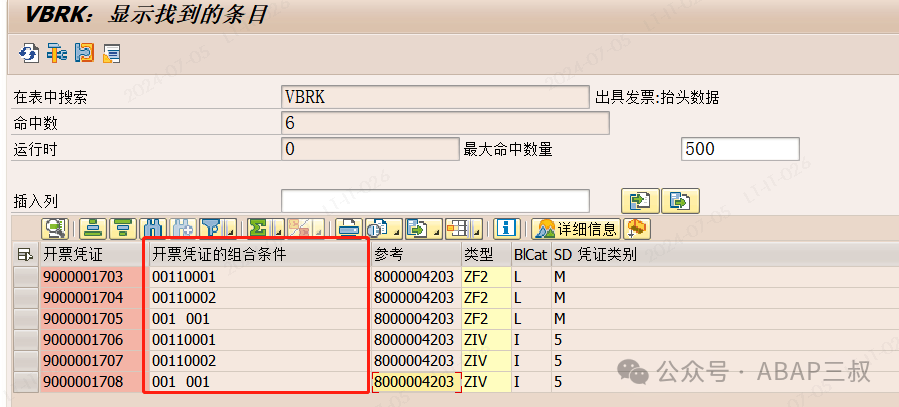Screen dimensions: 899x407
Task: Click the green sigma Total icon
Action: [259, 229]
